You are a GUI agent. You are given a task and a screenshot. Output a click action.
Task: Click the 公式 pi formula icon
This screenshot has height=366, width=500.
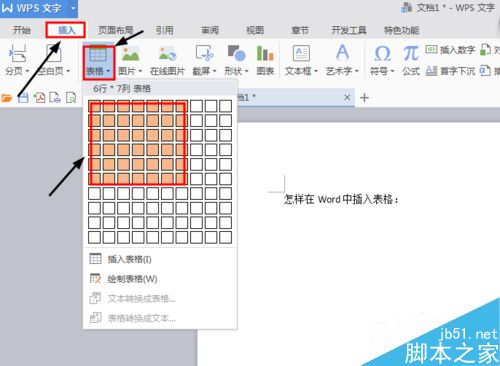(411, 53)
